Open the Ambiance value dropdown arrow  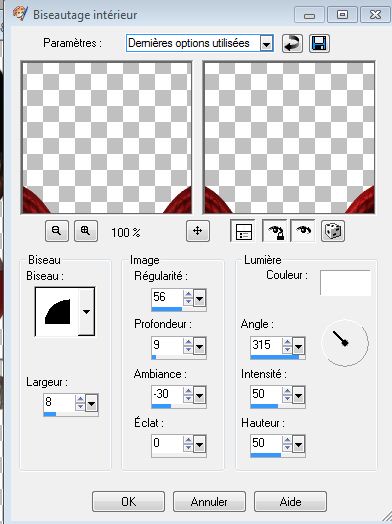point(200,395)
